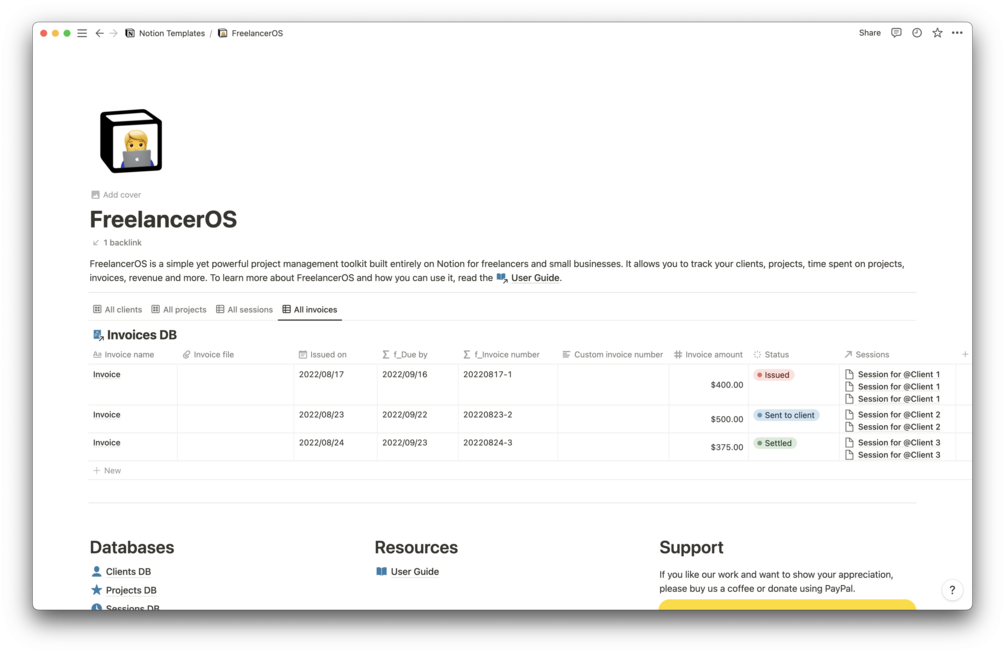Switch to All clients tab
Image resolution: width=1005 pixels, height=653 pixels.
[117, 310]
